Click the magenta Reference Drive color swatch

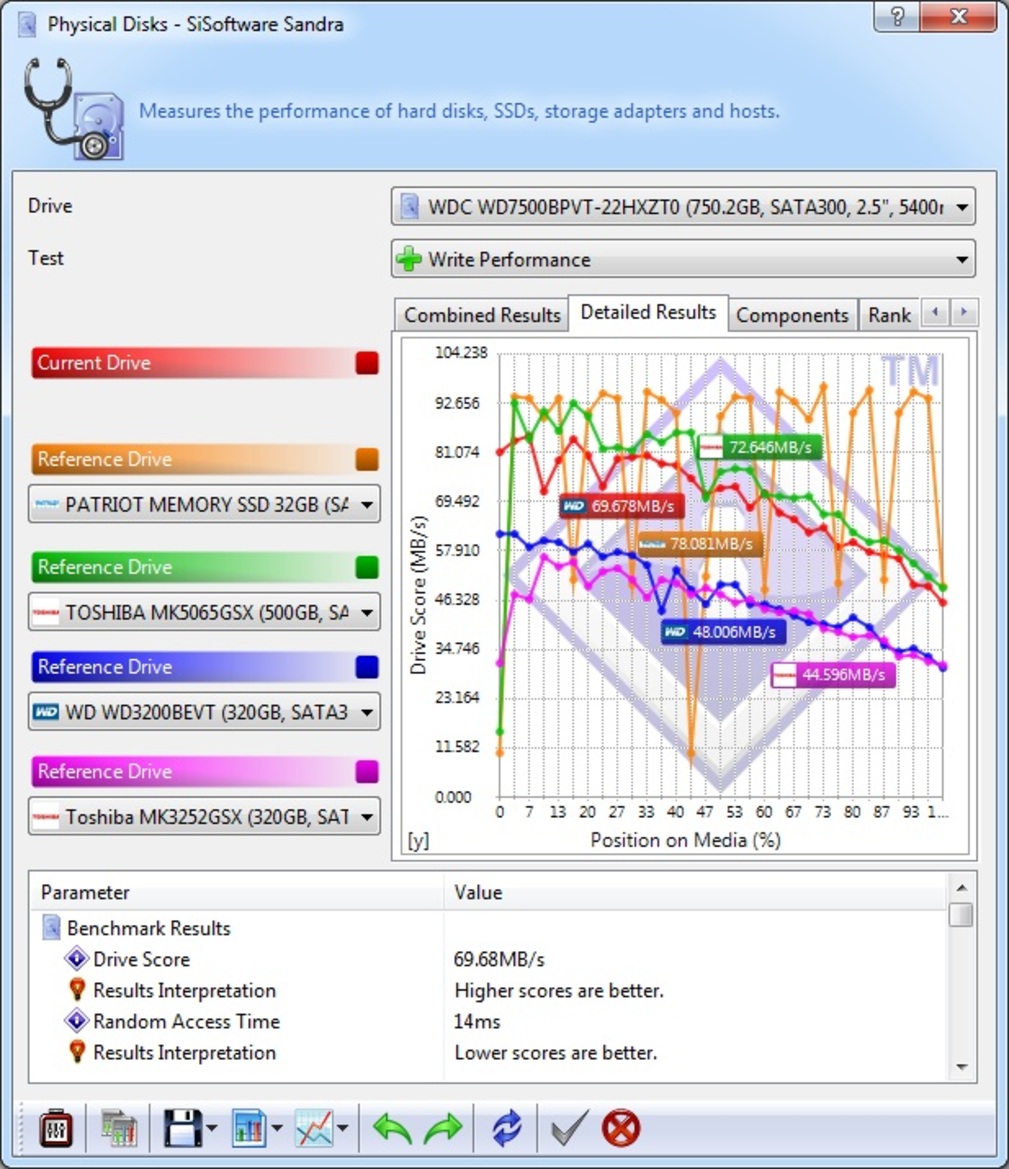pos(367,772)
